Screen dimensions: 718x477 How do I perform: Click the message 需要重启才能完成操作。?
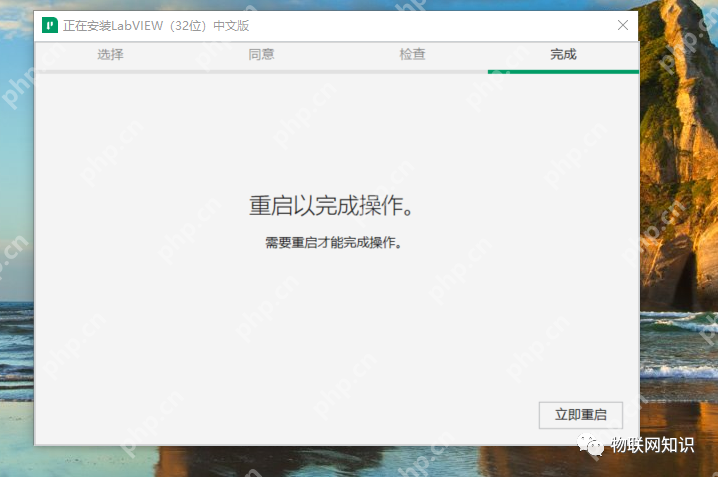coord(334,243)
